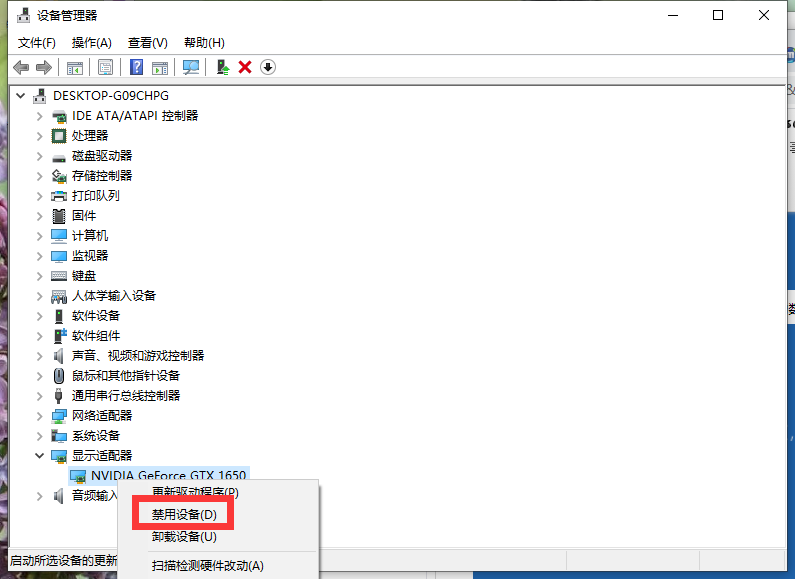Click the NVIDIA GeForce GTX 1650 device icon
This screenshot has height=579, width=795.
78,476
